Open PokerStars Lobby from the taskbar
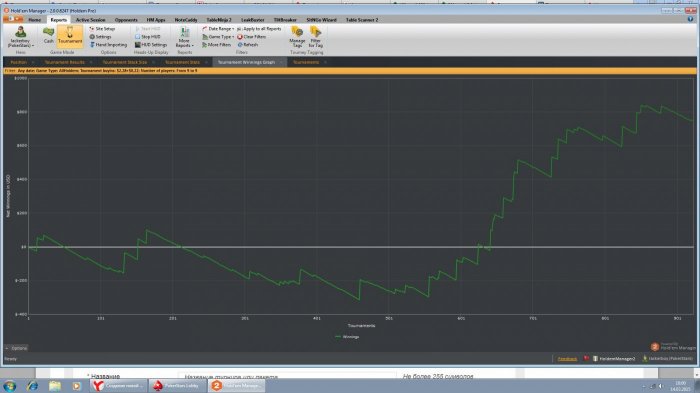The width and height of the screenshot is (700, 393). 177,385
